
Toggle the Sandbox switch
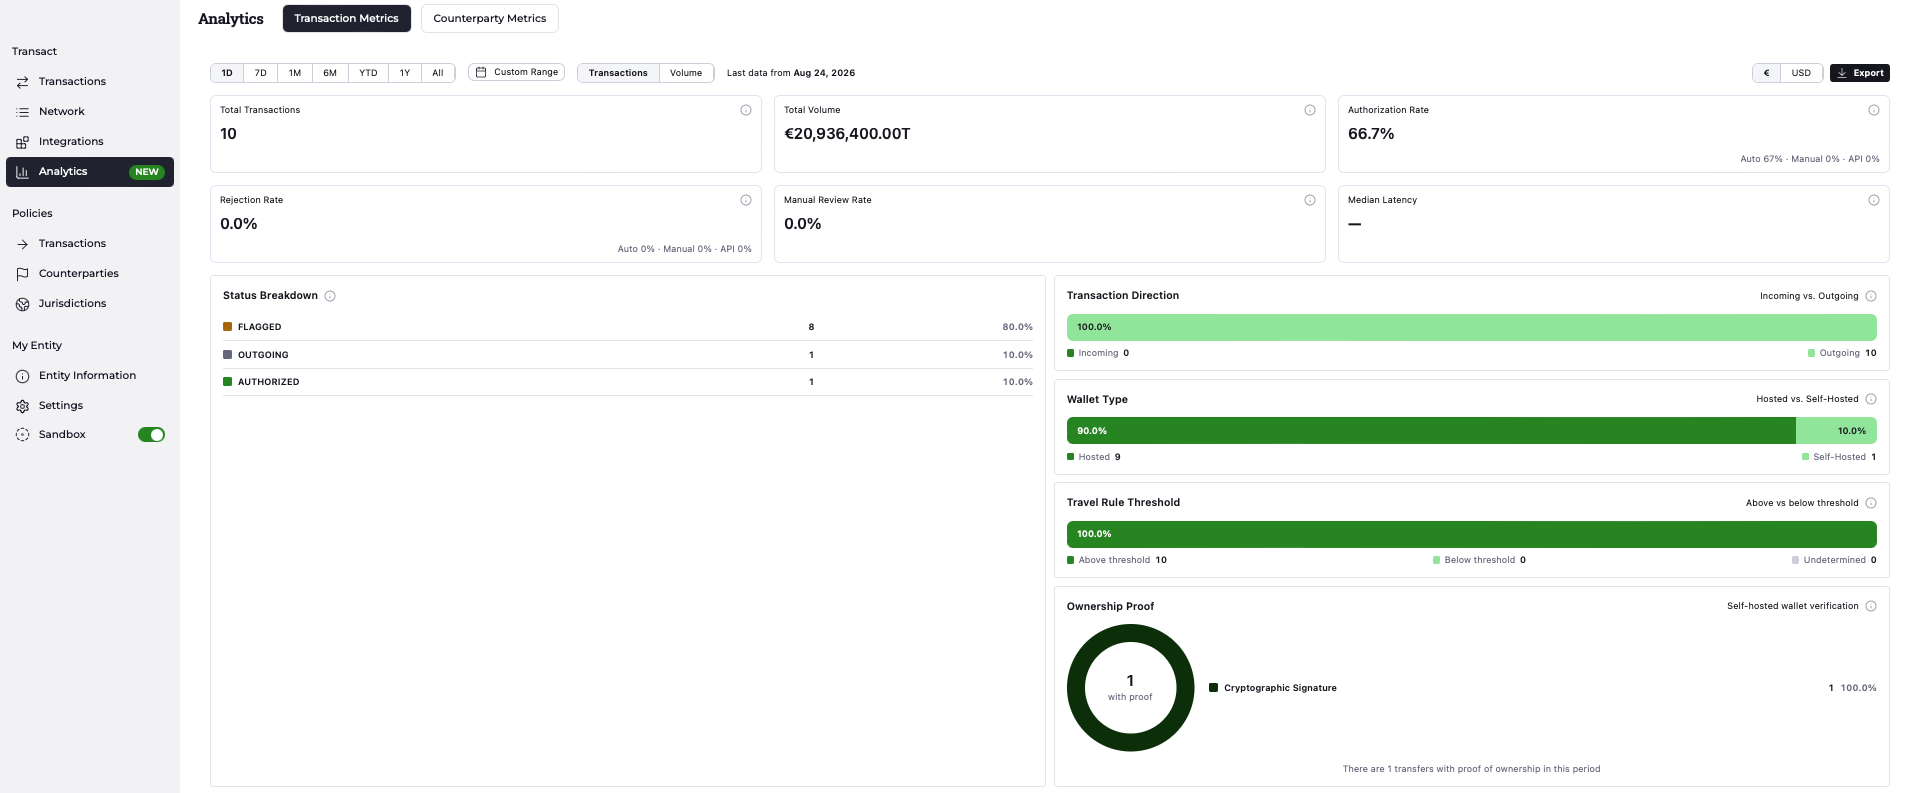pos(151,435)
